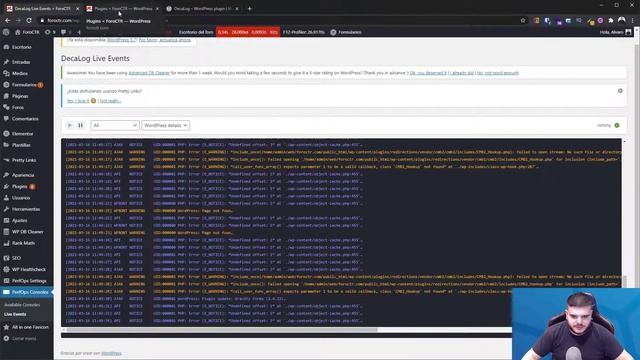Image resolution: width=640 pixels, height=360 pixels.
Task: Open the F12-Profiler admin bar item
Action: (304, 32)
